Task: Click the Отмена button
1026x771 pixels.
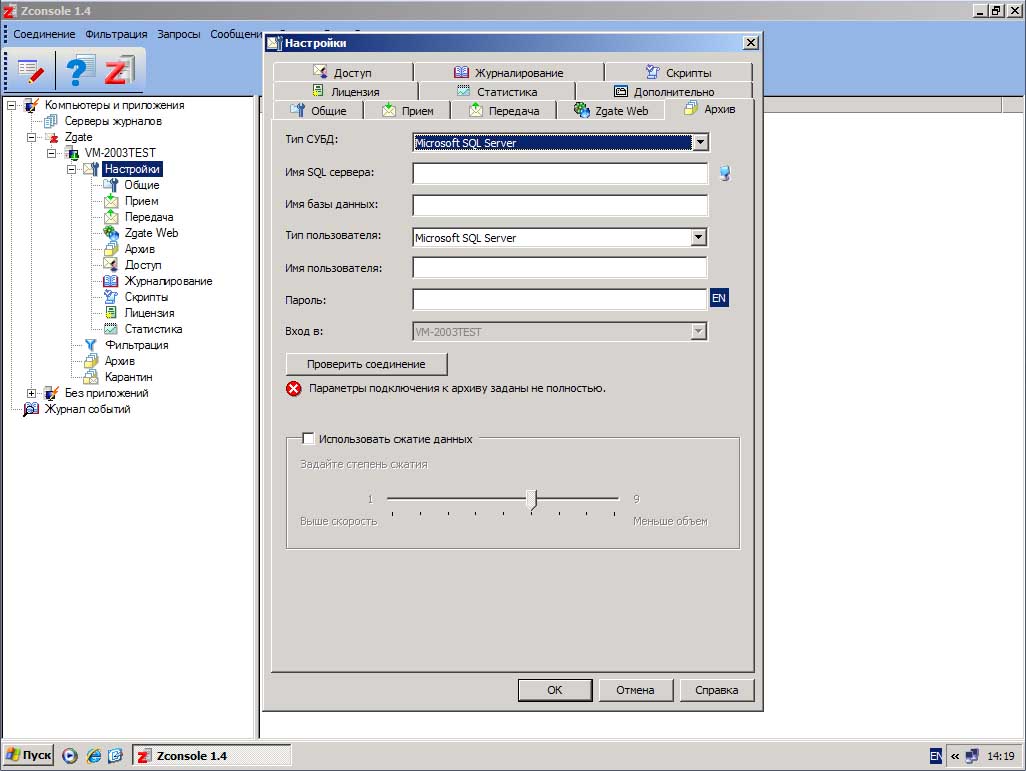Action: click(635, 690)
